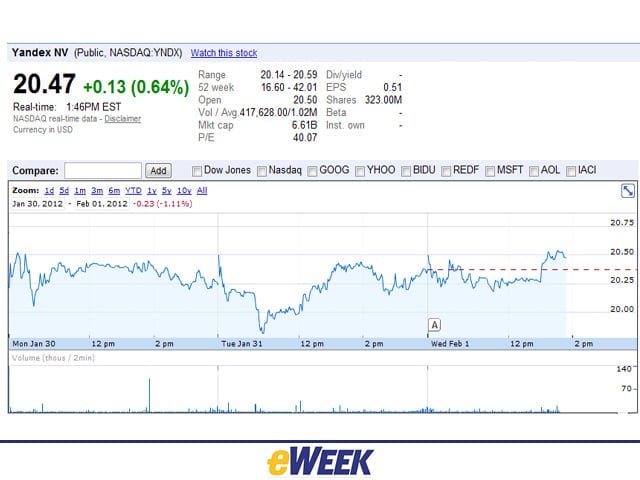Screen dimensions: 640x480
Task: Set chart zoom to 5d
Action: (64, 191)
